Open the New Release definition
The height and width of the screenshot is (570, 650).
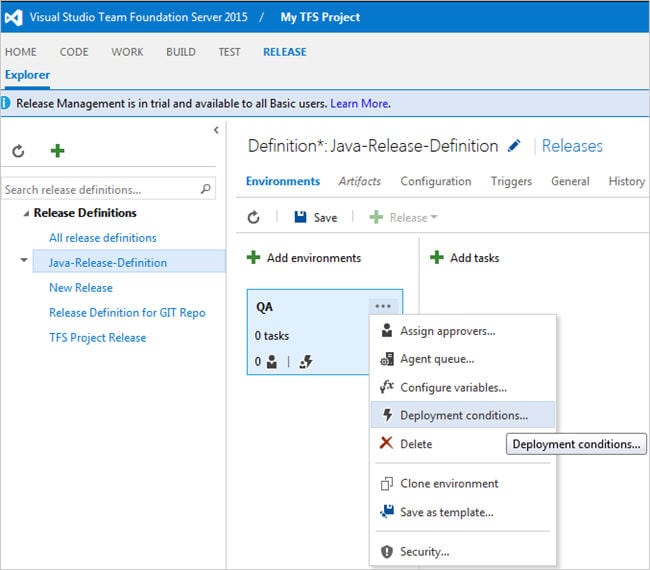click(x=81, y=287)
